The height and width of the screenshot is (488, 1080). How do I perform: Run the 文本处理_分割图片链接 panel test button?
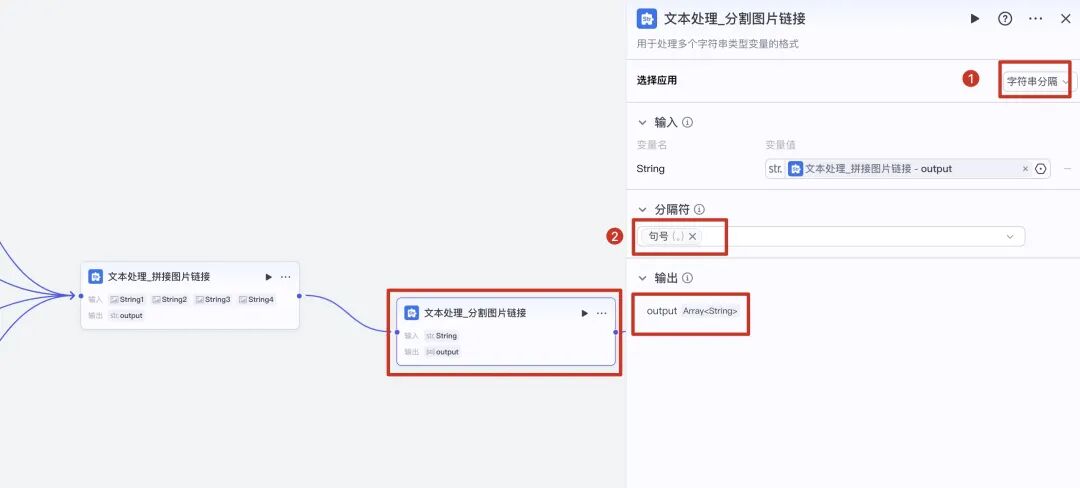point(975,19)
